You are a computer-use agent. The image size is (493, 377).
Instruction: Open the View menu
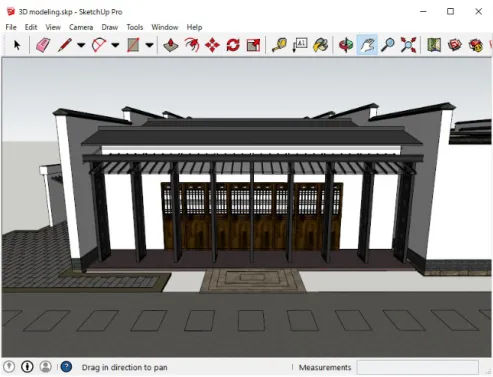click(53, 27)
